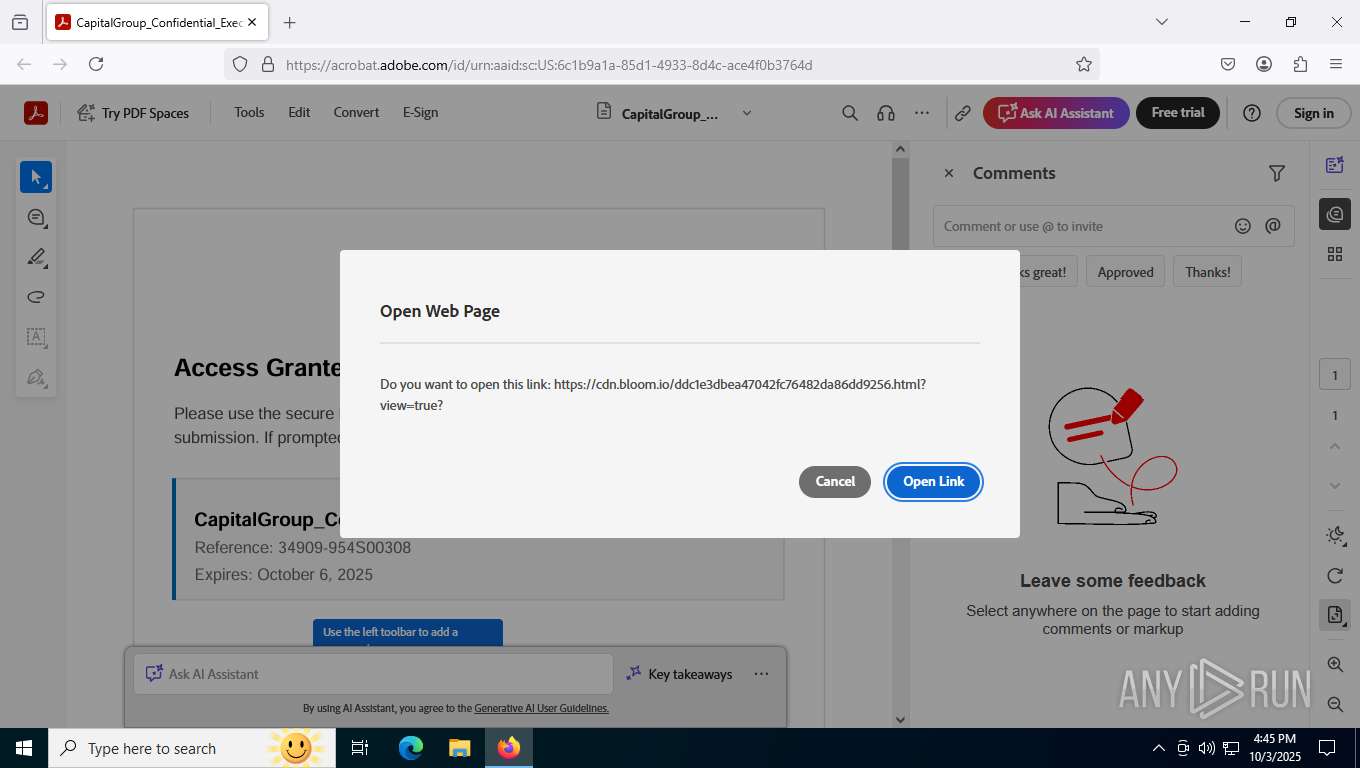Click the Sign in button

click(1313, 113)
